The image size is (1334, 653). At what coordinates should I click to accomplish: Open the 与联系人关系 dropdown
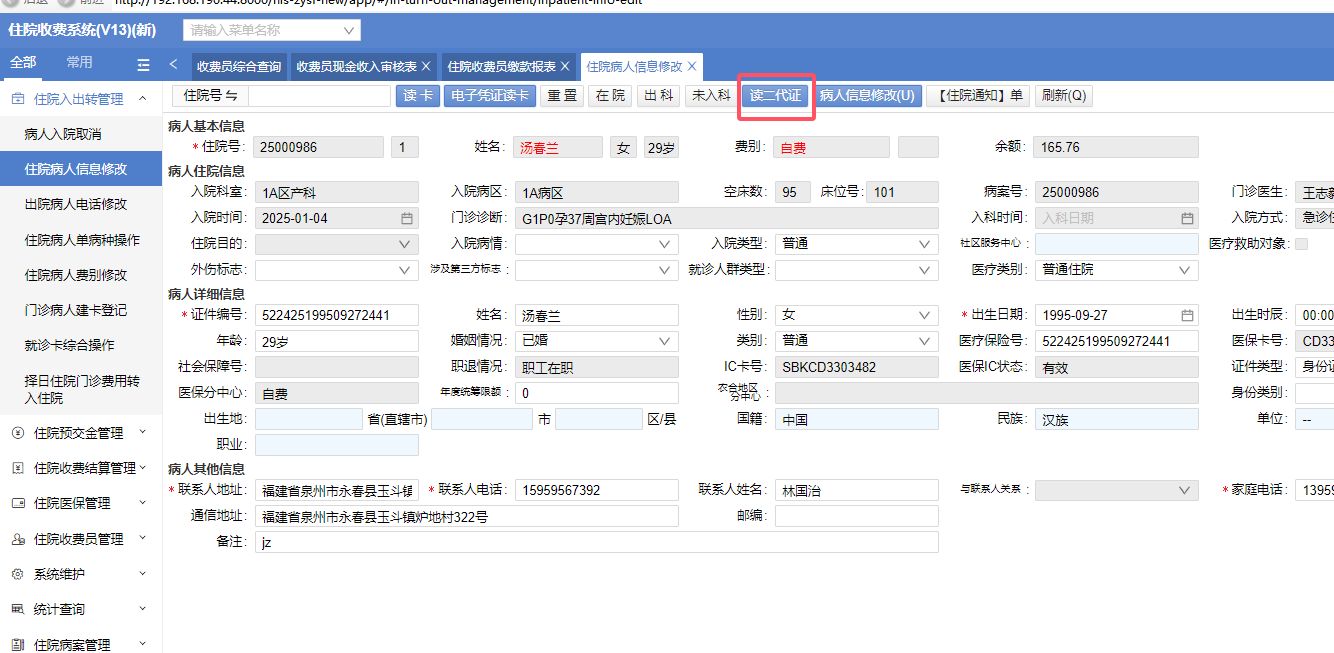click(x=1185, y=491)
